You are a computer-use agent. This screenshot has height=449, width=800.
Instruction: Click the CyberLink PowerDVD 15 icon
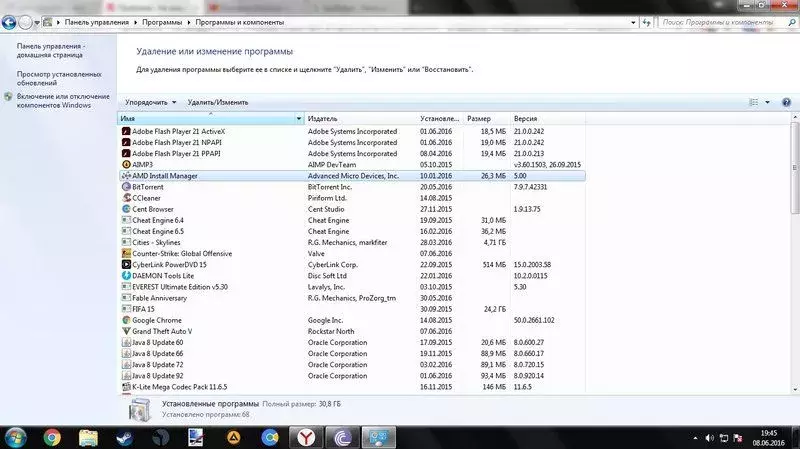tap(126, 265)
